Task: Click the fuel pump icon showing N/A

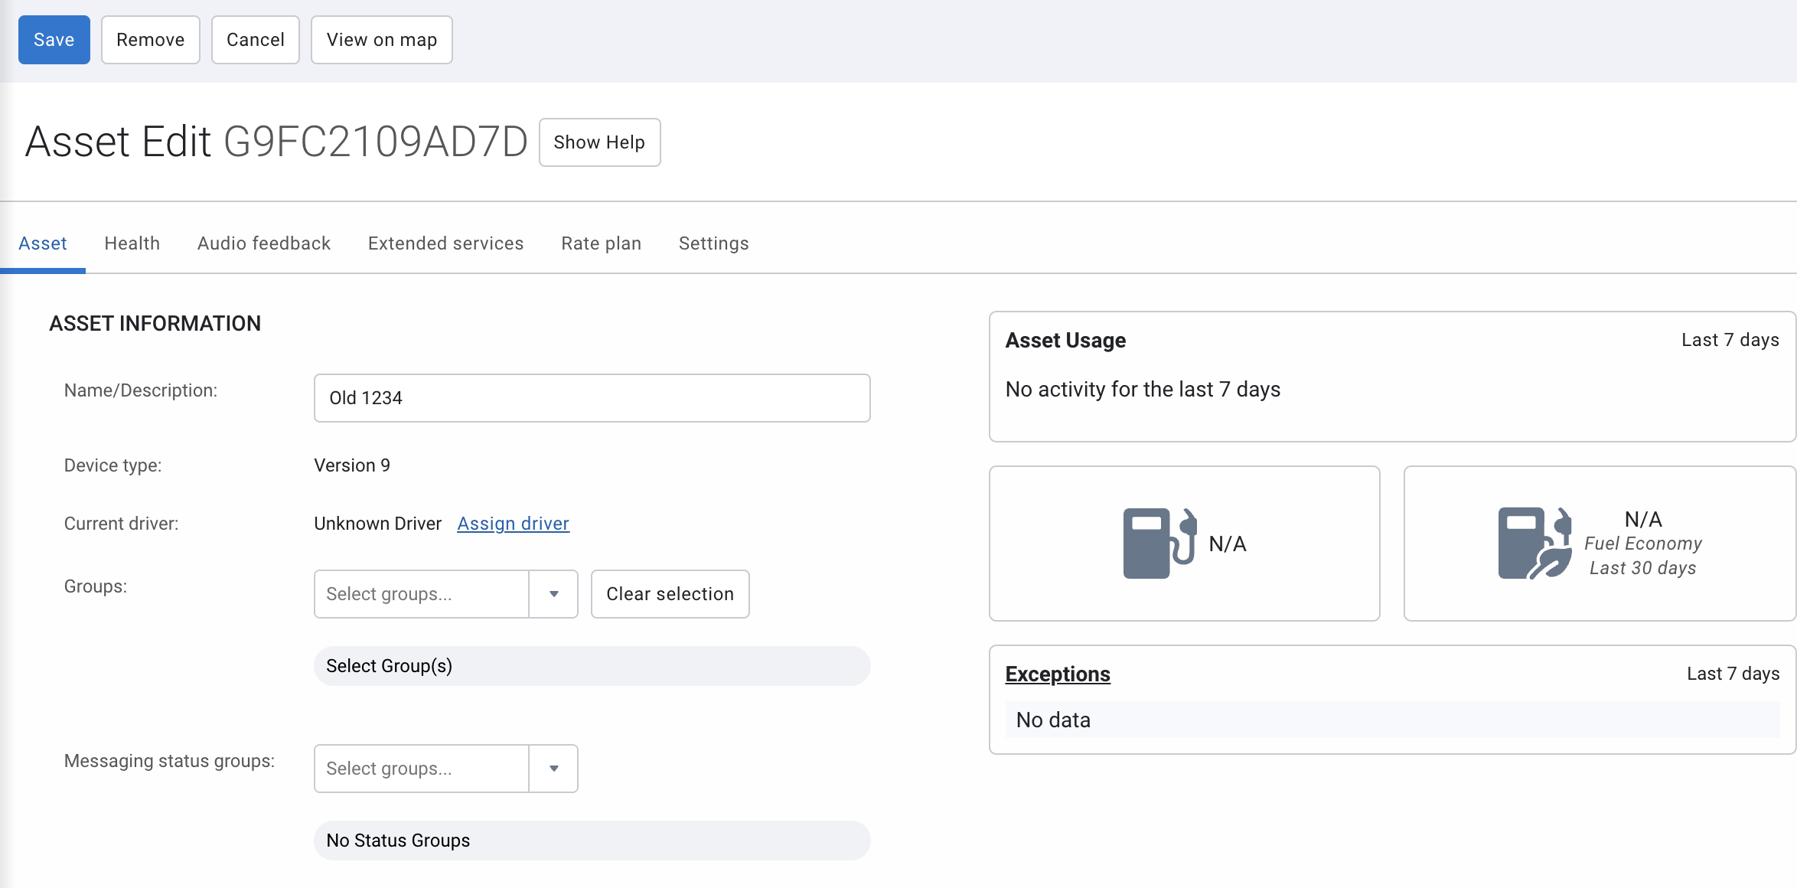Action: (1159, 543)
